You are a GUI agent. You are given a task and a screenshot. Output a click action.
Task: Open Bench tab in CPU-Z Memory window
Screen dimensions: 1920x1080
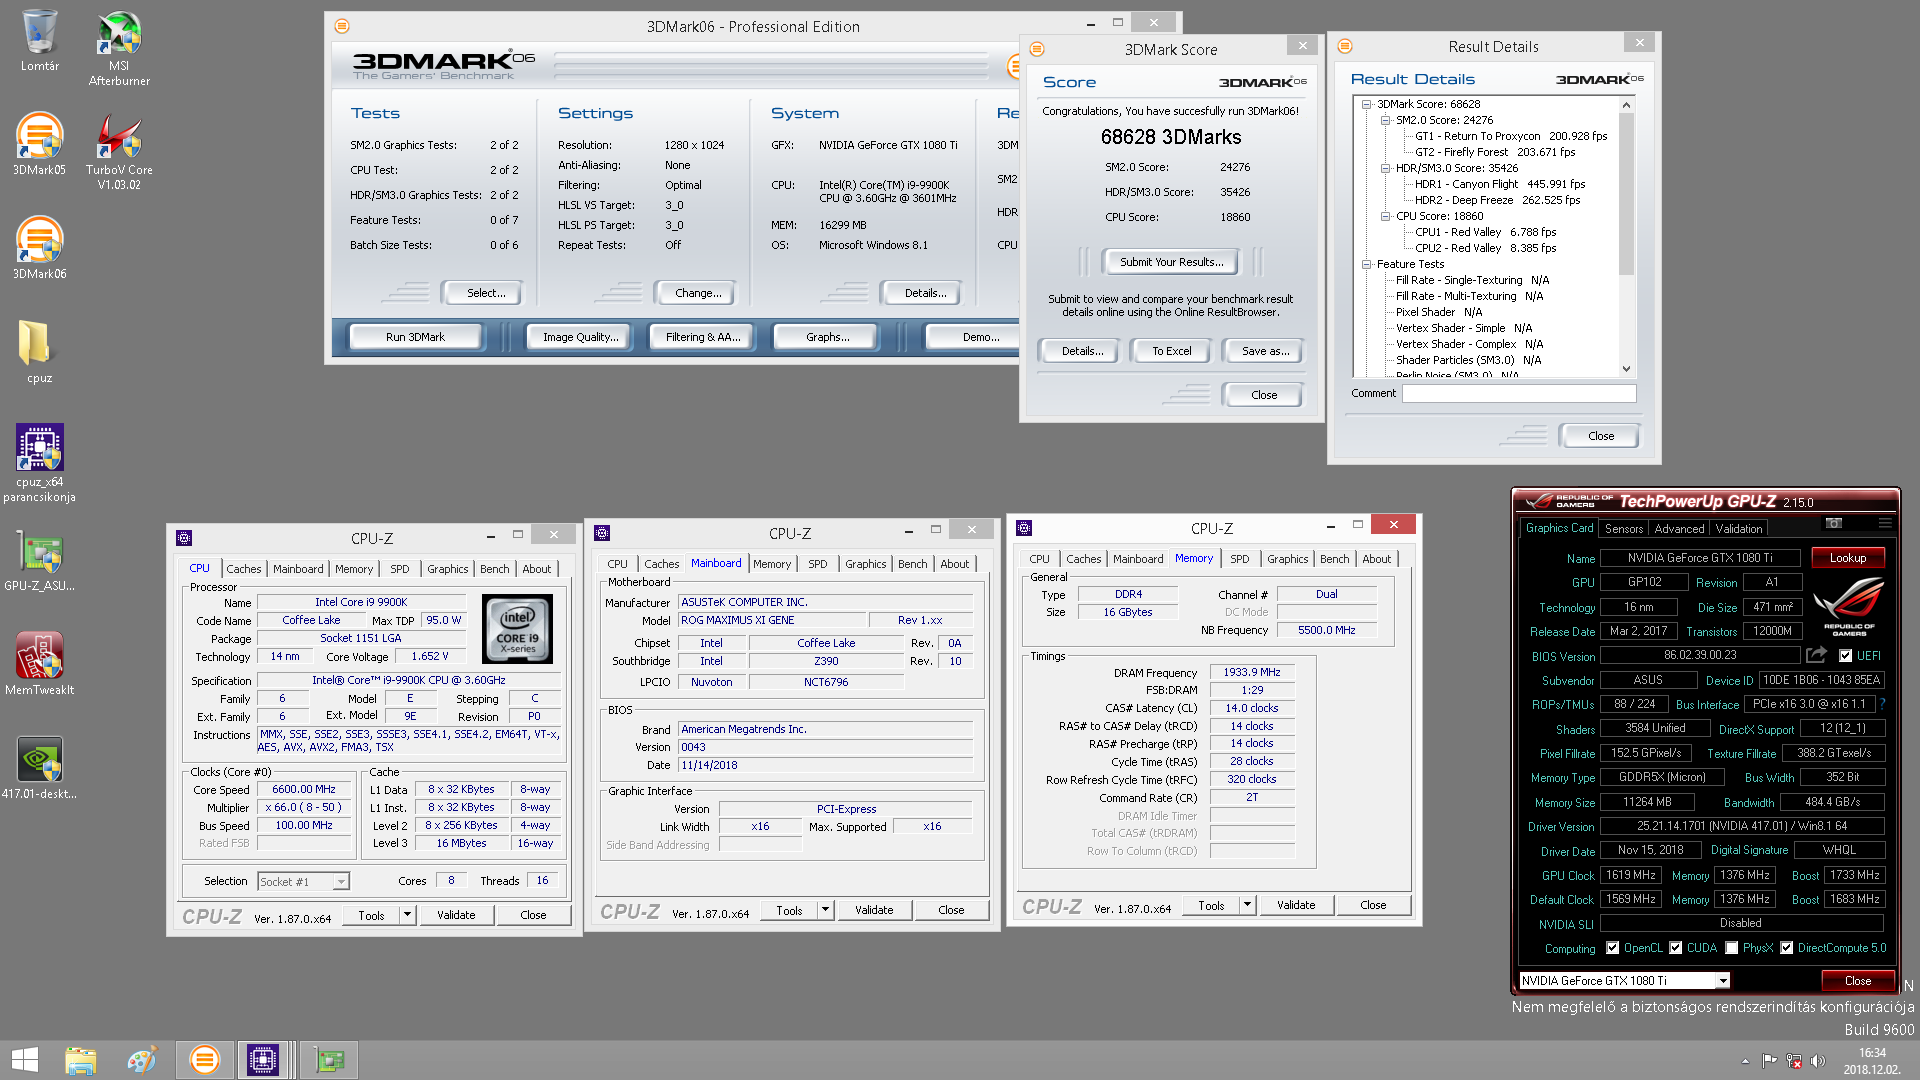[x=1334, y=559]
